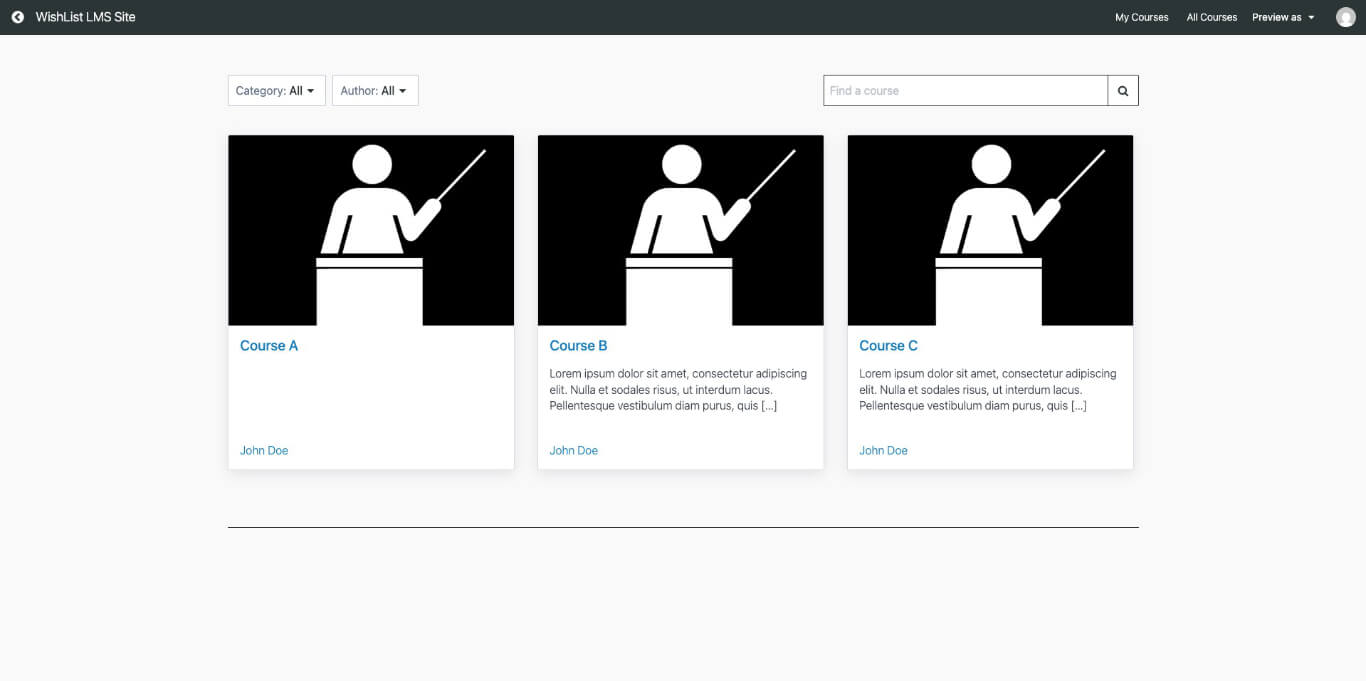
Task: Open the user avatar profile icon
Action: 1345,17
